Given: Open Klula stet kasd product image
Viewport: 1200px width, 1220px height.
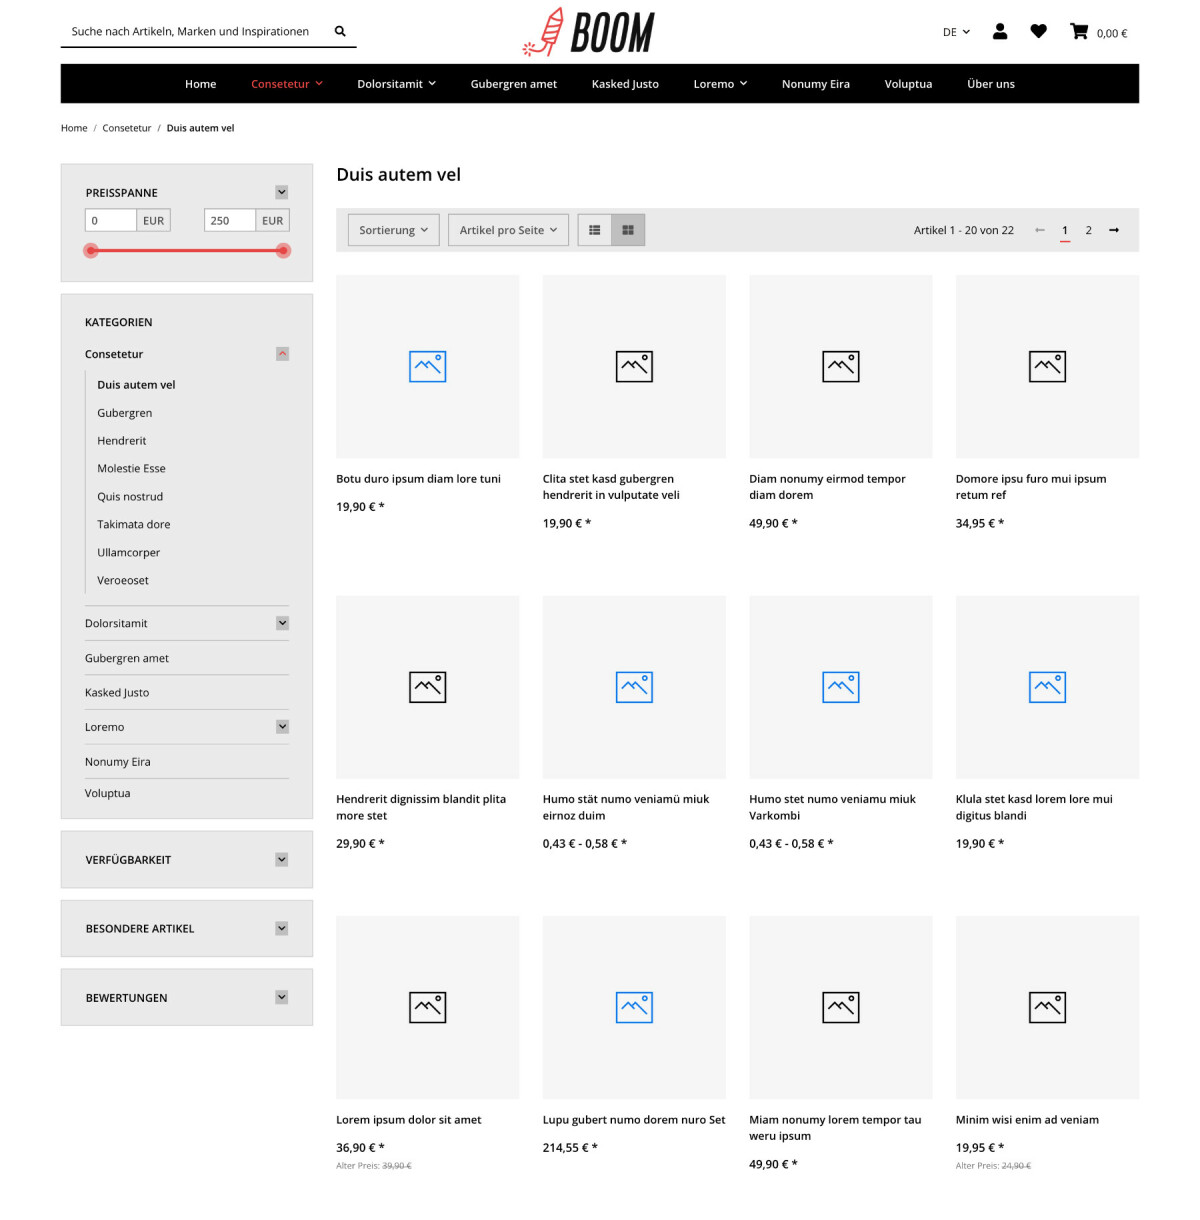Looking at the screenshot, I should [x=1047, y=687].
